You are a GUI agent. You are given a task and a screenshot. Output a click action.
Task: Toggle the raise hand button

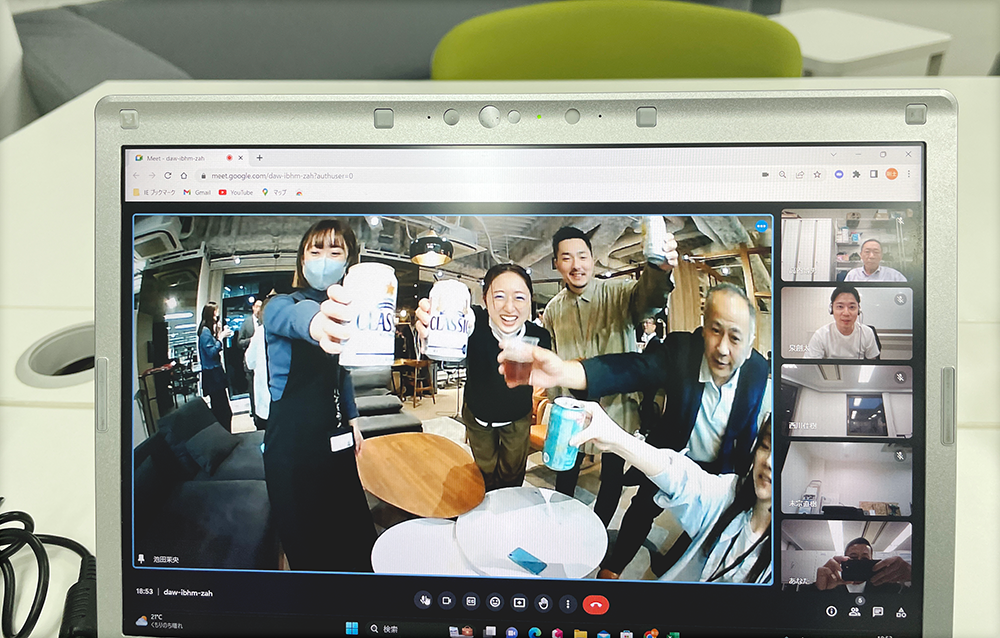click(x=543, y=603)
